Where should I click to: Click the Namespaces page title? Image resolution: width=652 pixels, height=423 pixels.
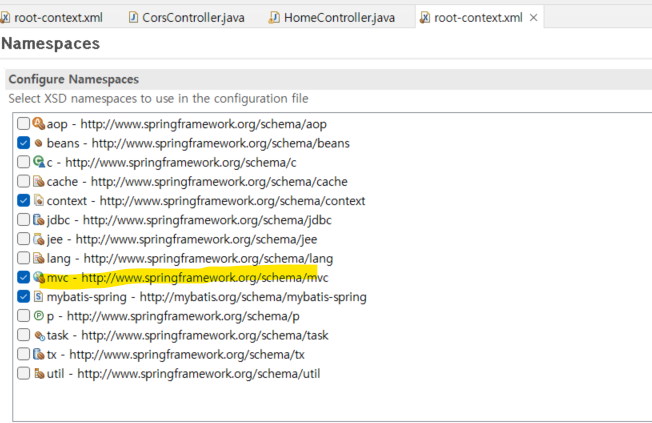pos(50,43)
